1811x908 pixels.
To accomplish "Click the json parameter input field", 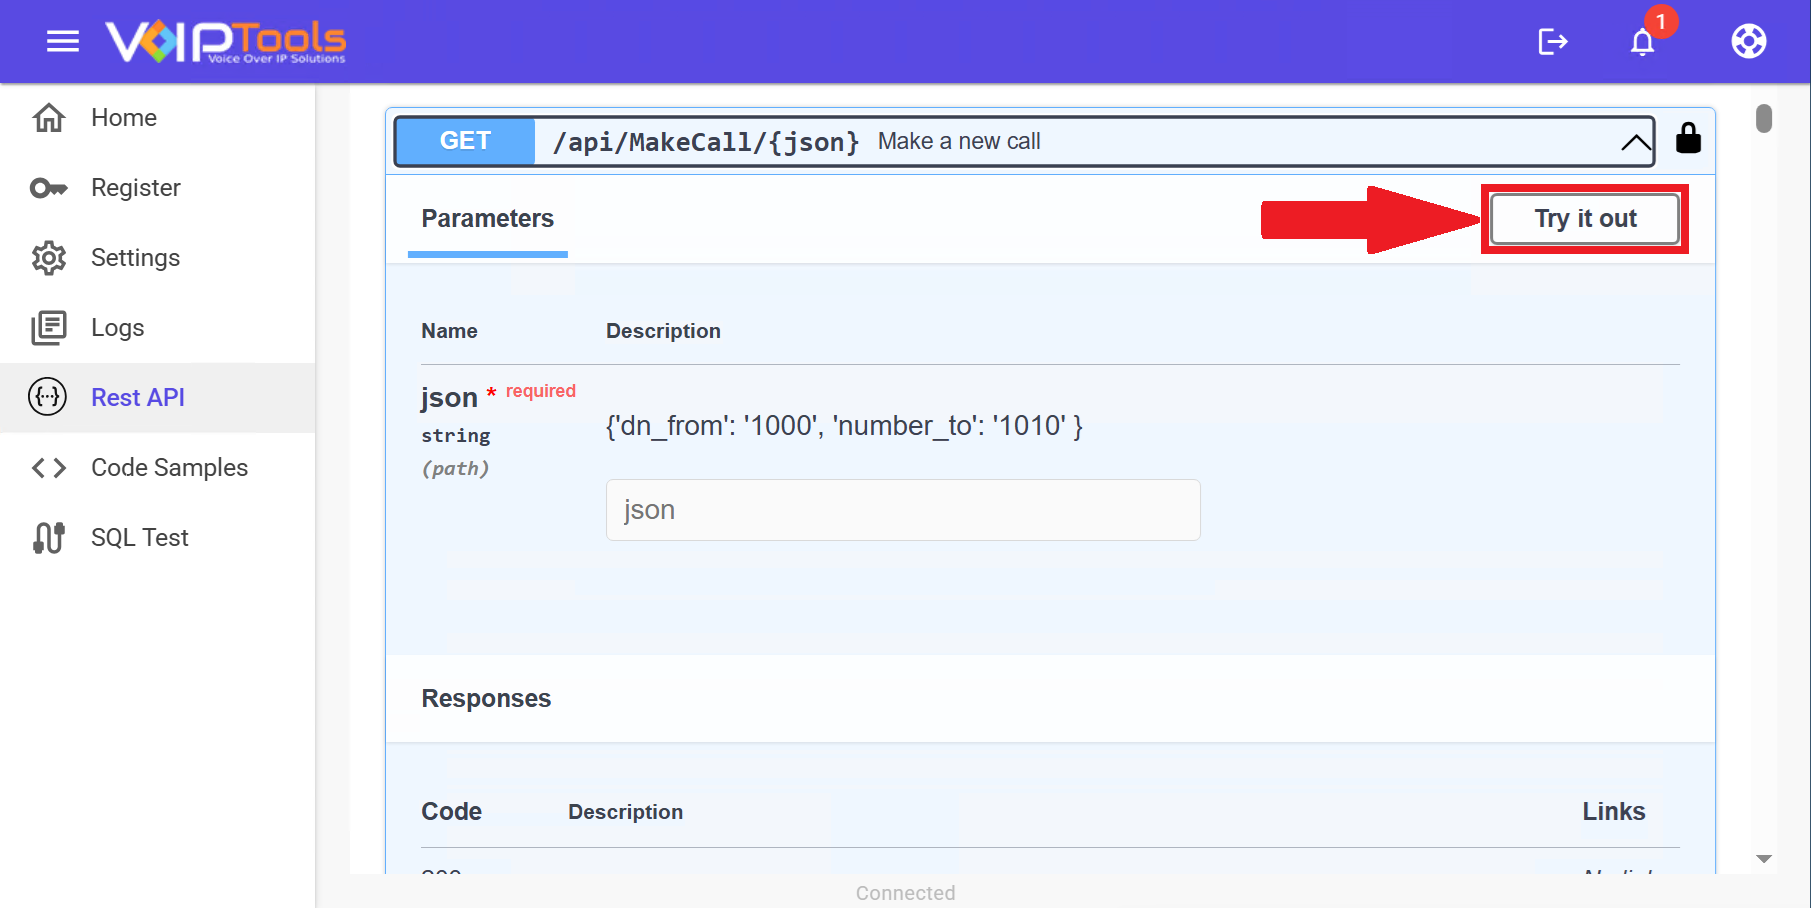I will pyautogui.click(x=902, y=510).
